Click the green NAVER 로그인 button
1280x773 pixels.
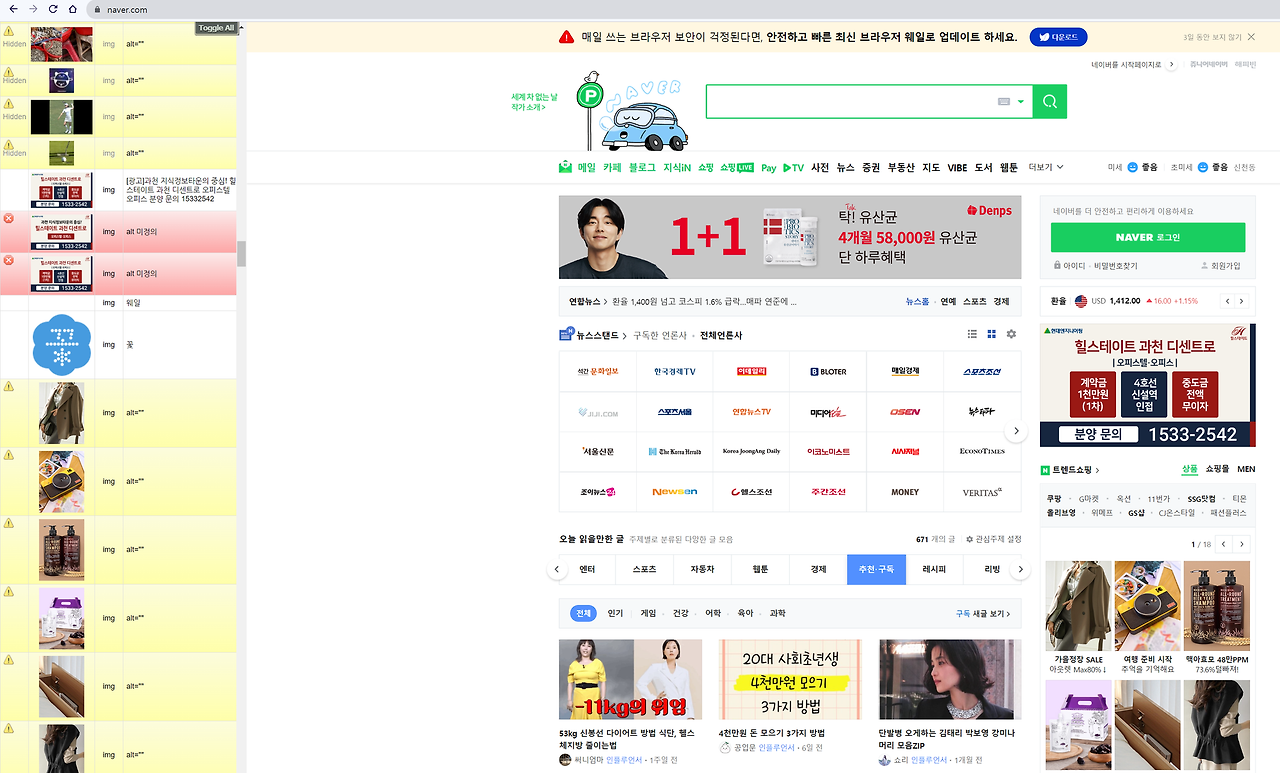[x=1148, y=237]
